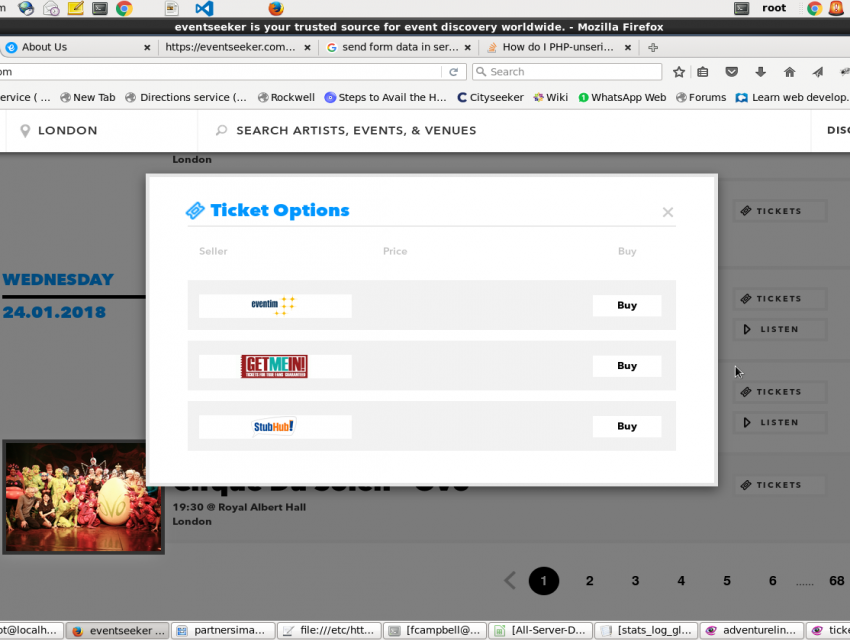Viewport: 850px width, 640px height.
Task: Open the Cityseeker bookmark
Action: [x=491, y=98]
